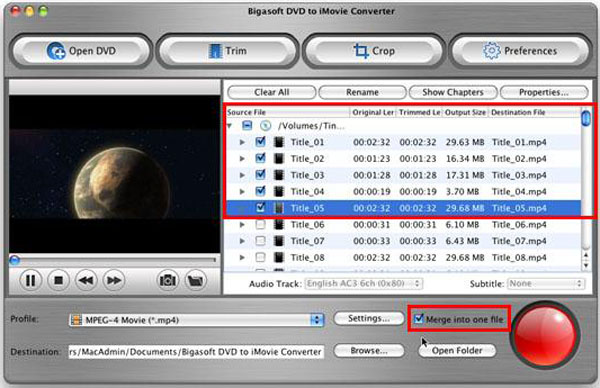Uncheck the Title_04 checkbox

(261, 191)
